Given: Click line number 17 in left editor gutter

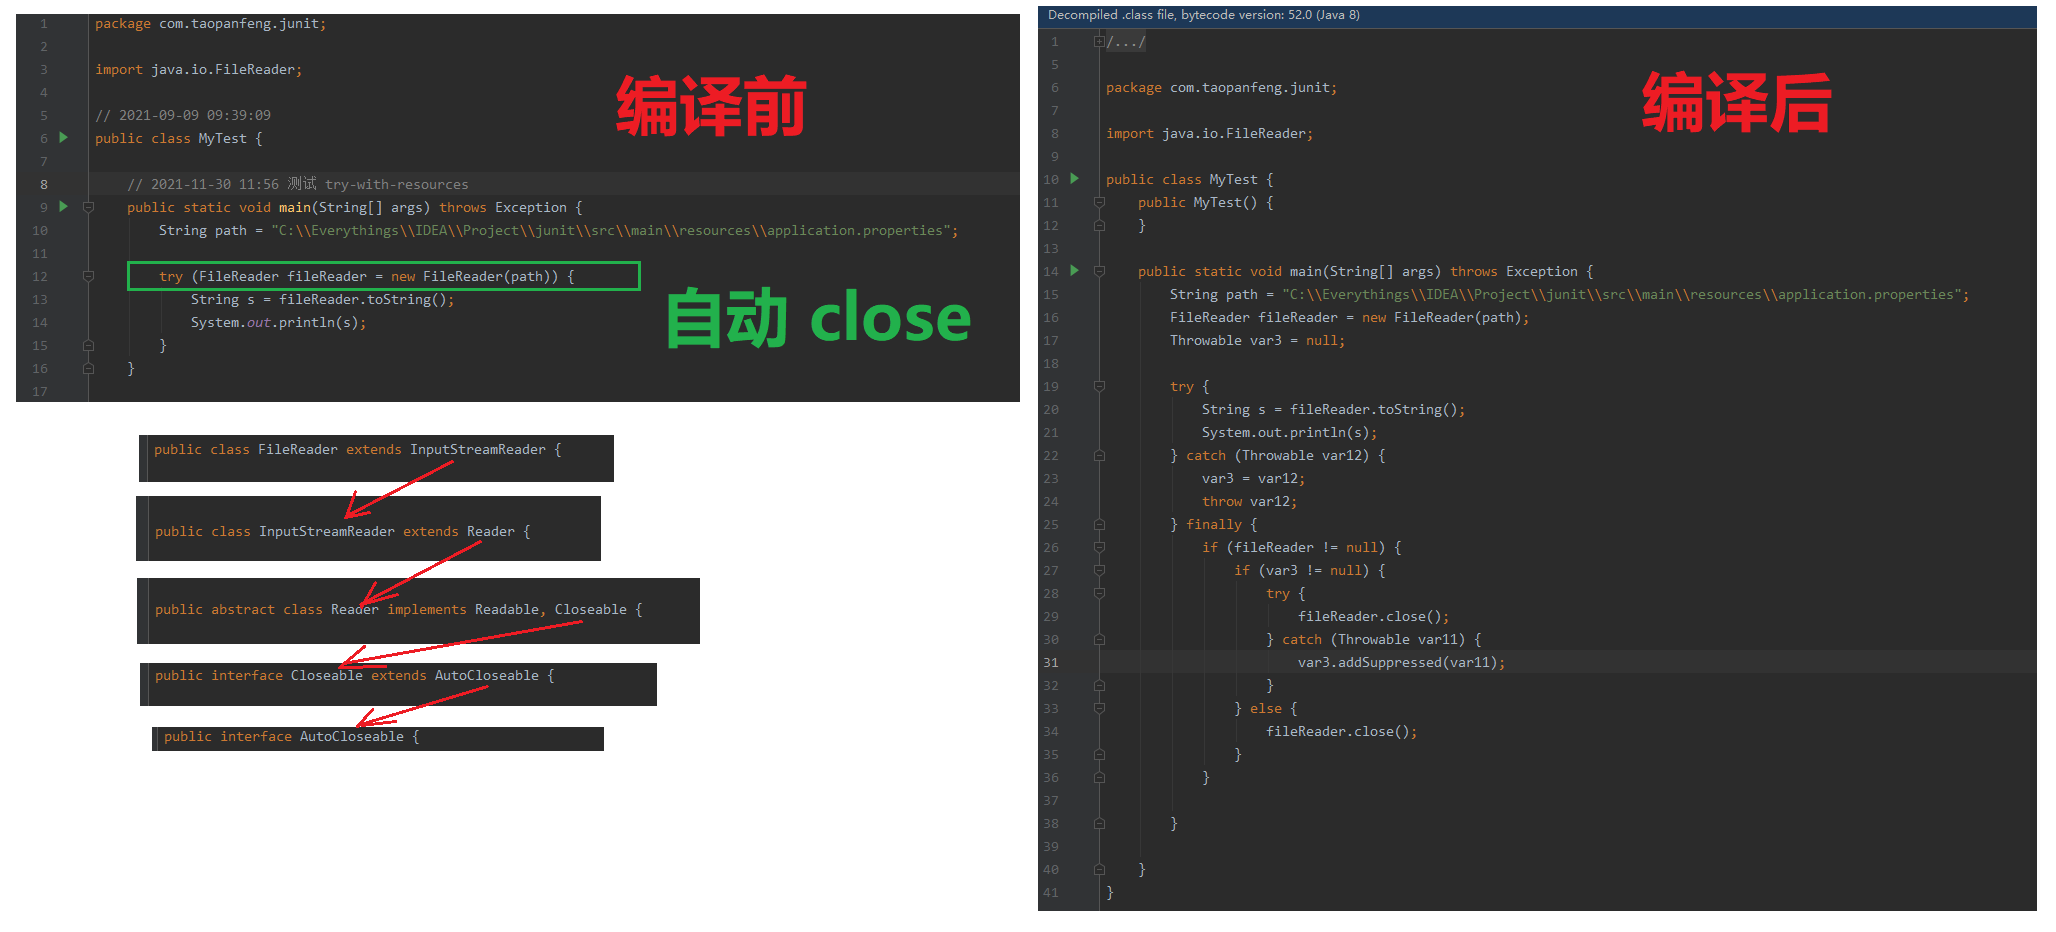Looking at the screenshot, I should click(40, 391).
